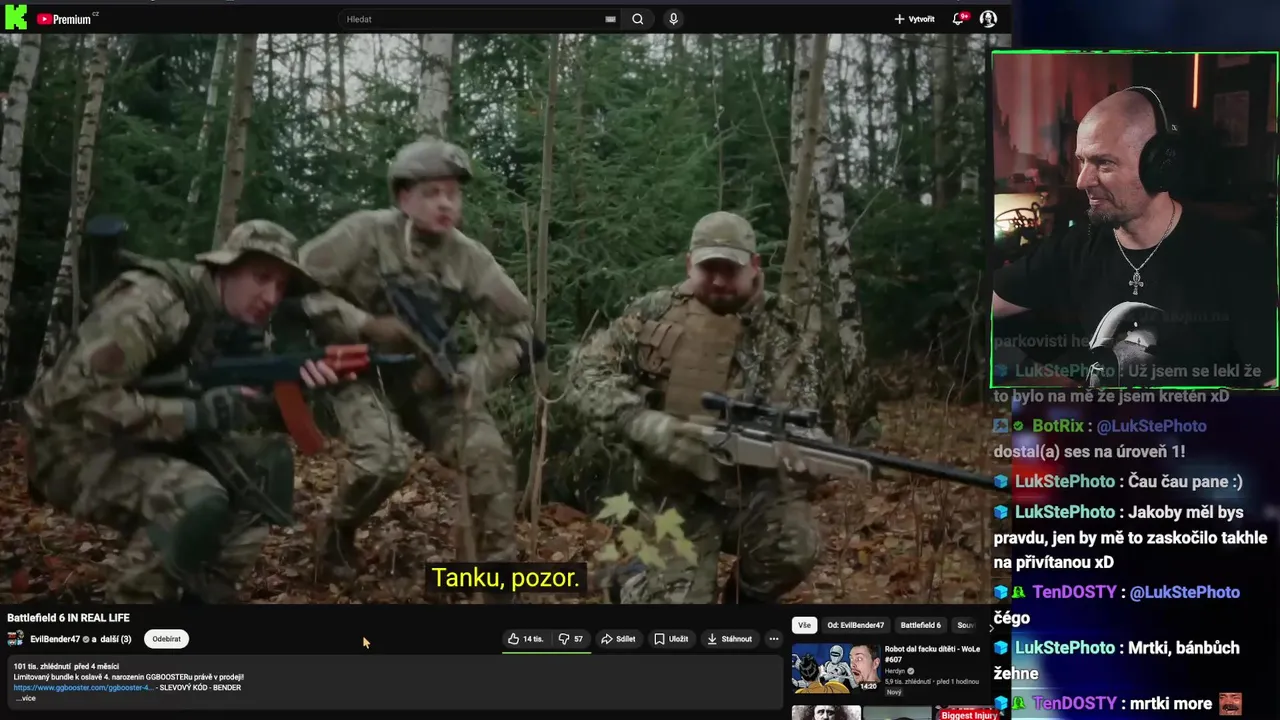Open the EvilBender47 channel name link

pos(55,639)
